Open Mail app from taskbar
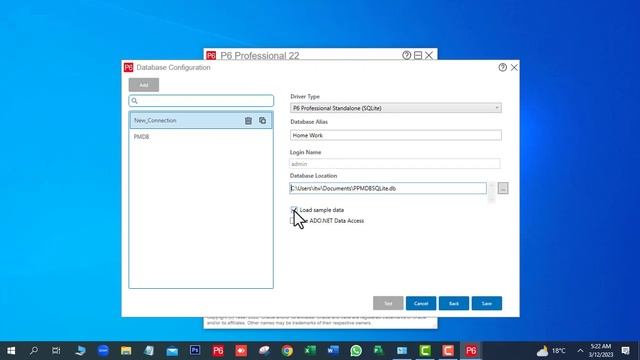The image size is (640, 360). pyautogui.click(x=172, y=351)
